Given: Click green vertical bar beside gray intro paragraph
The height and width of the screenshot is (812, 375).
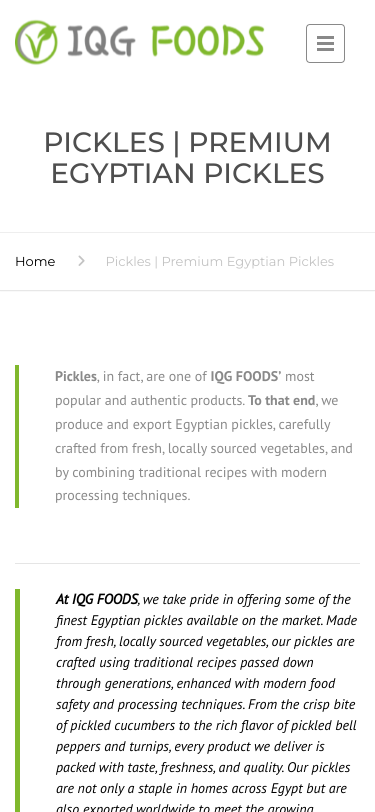Looking at the screenshot, I should click(17, 436).
